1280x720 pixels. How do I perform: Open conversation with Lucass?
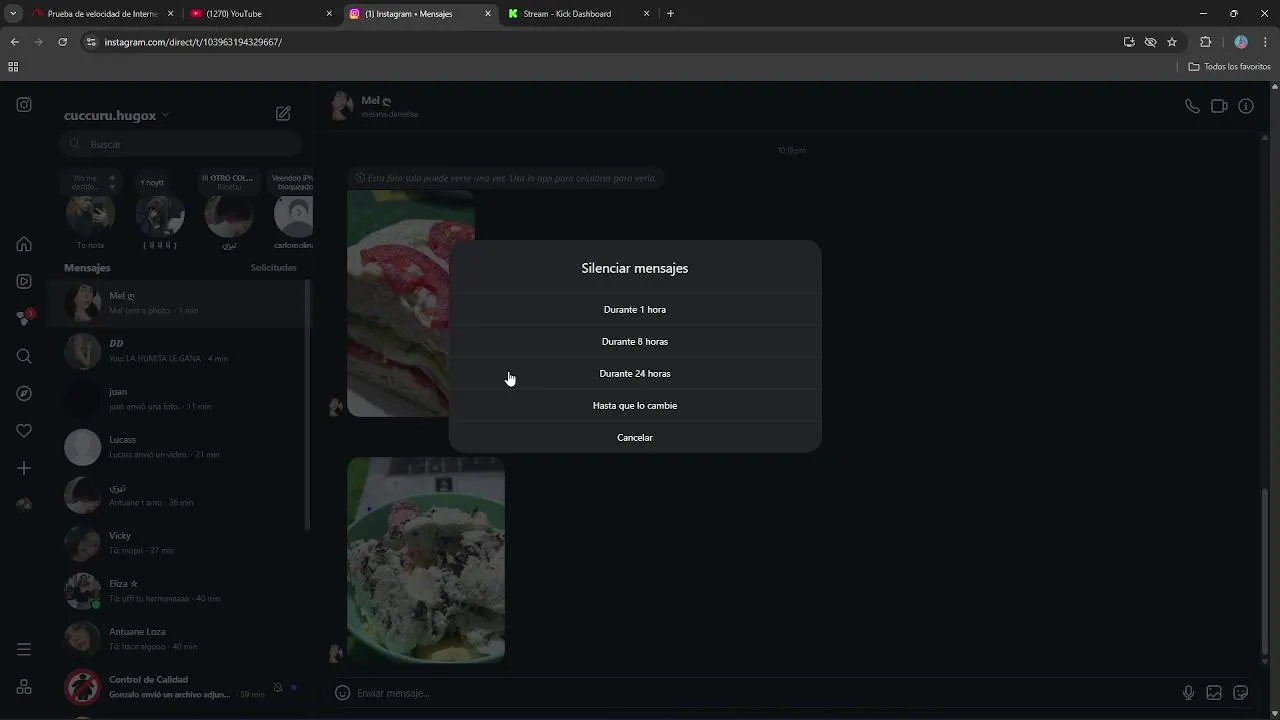(180, 447)
